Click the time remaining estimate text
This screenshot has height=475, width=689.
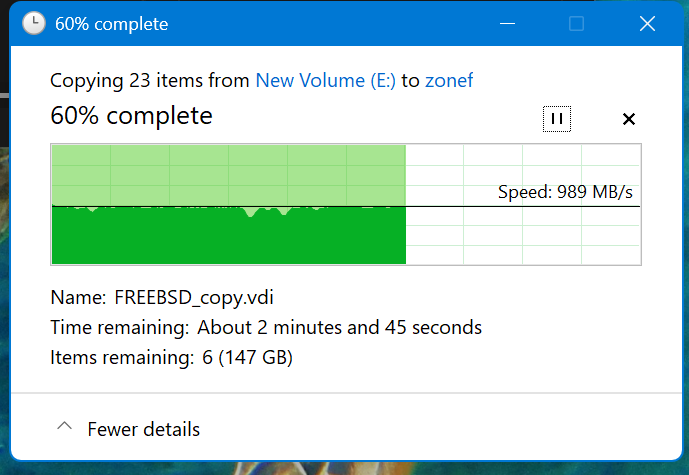339,327
